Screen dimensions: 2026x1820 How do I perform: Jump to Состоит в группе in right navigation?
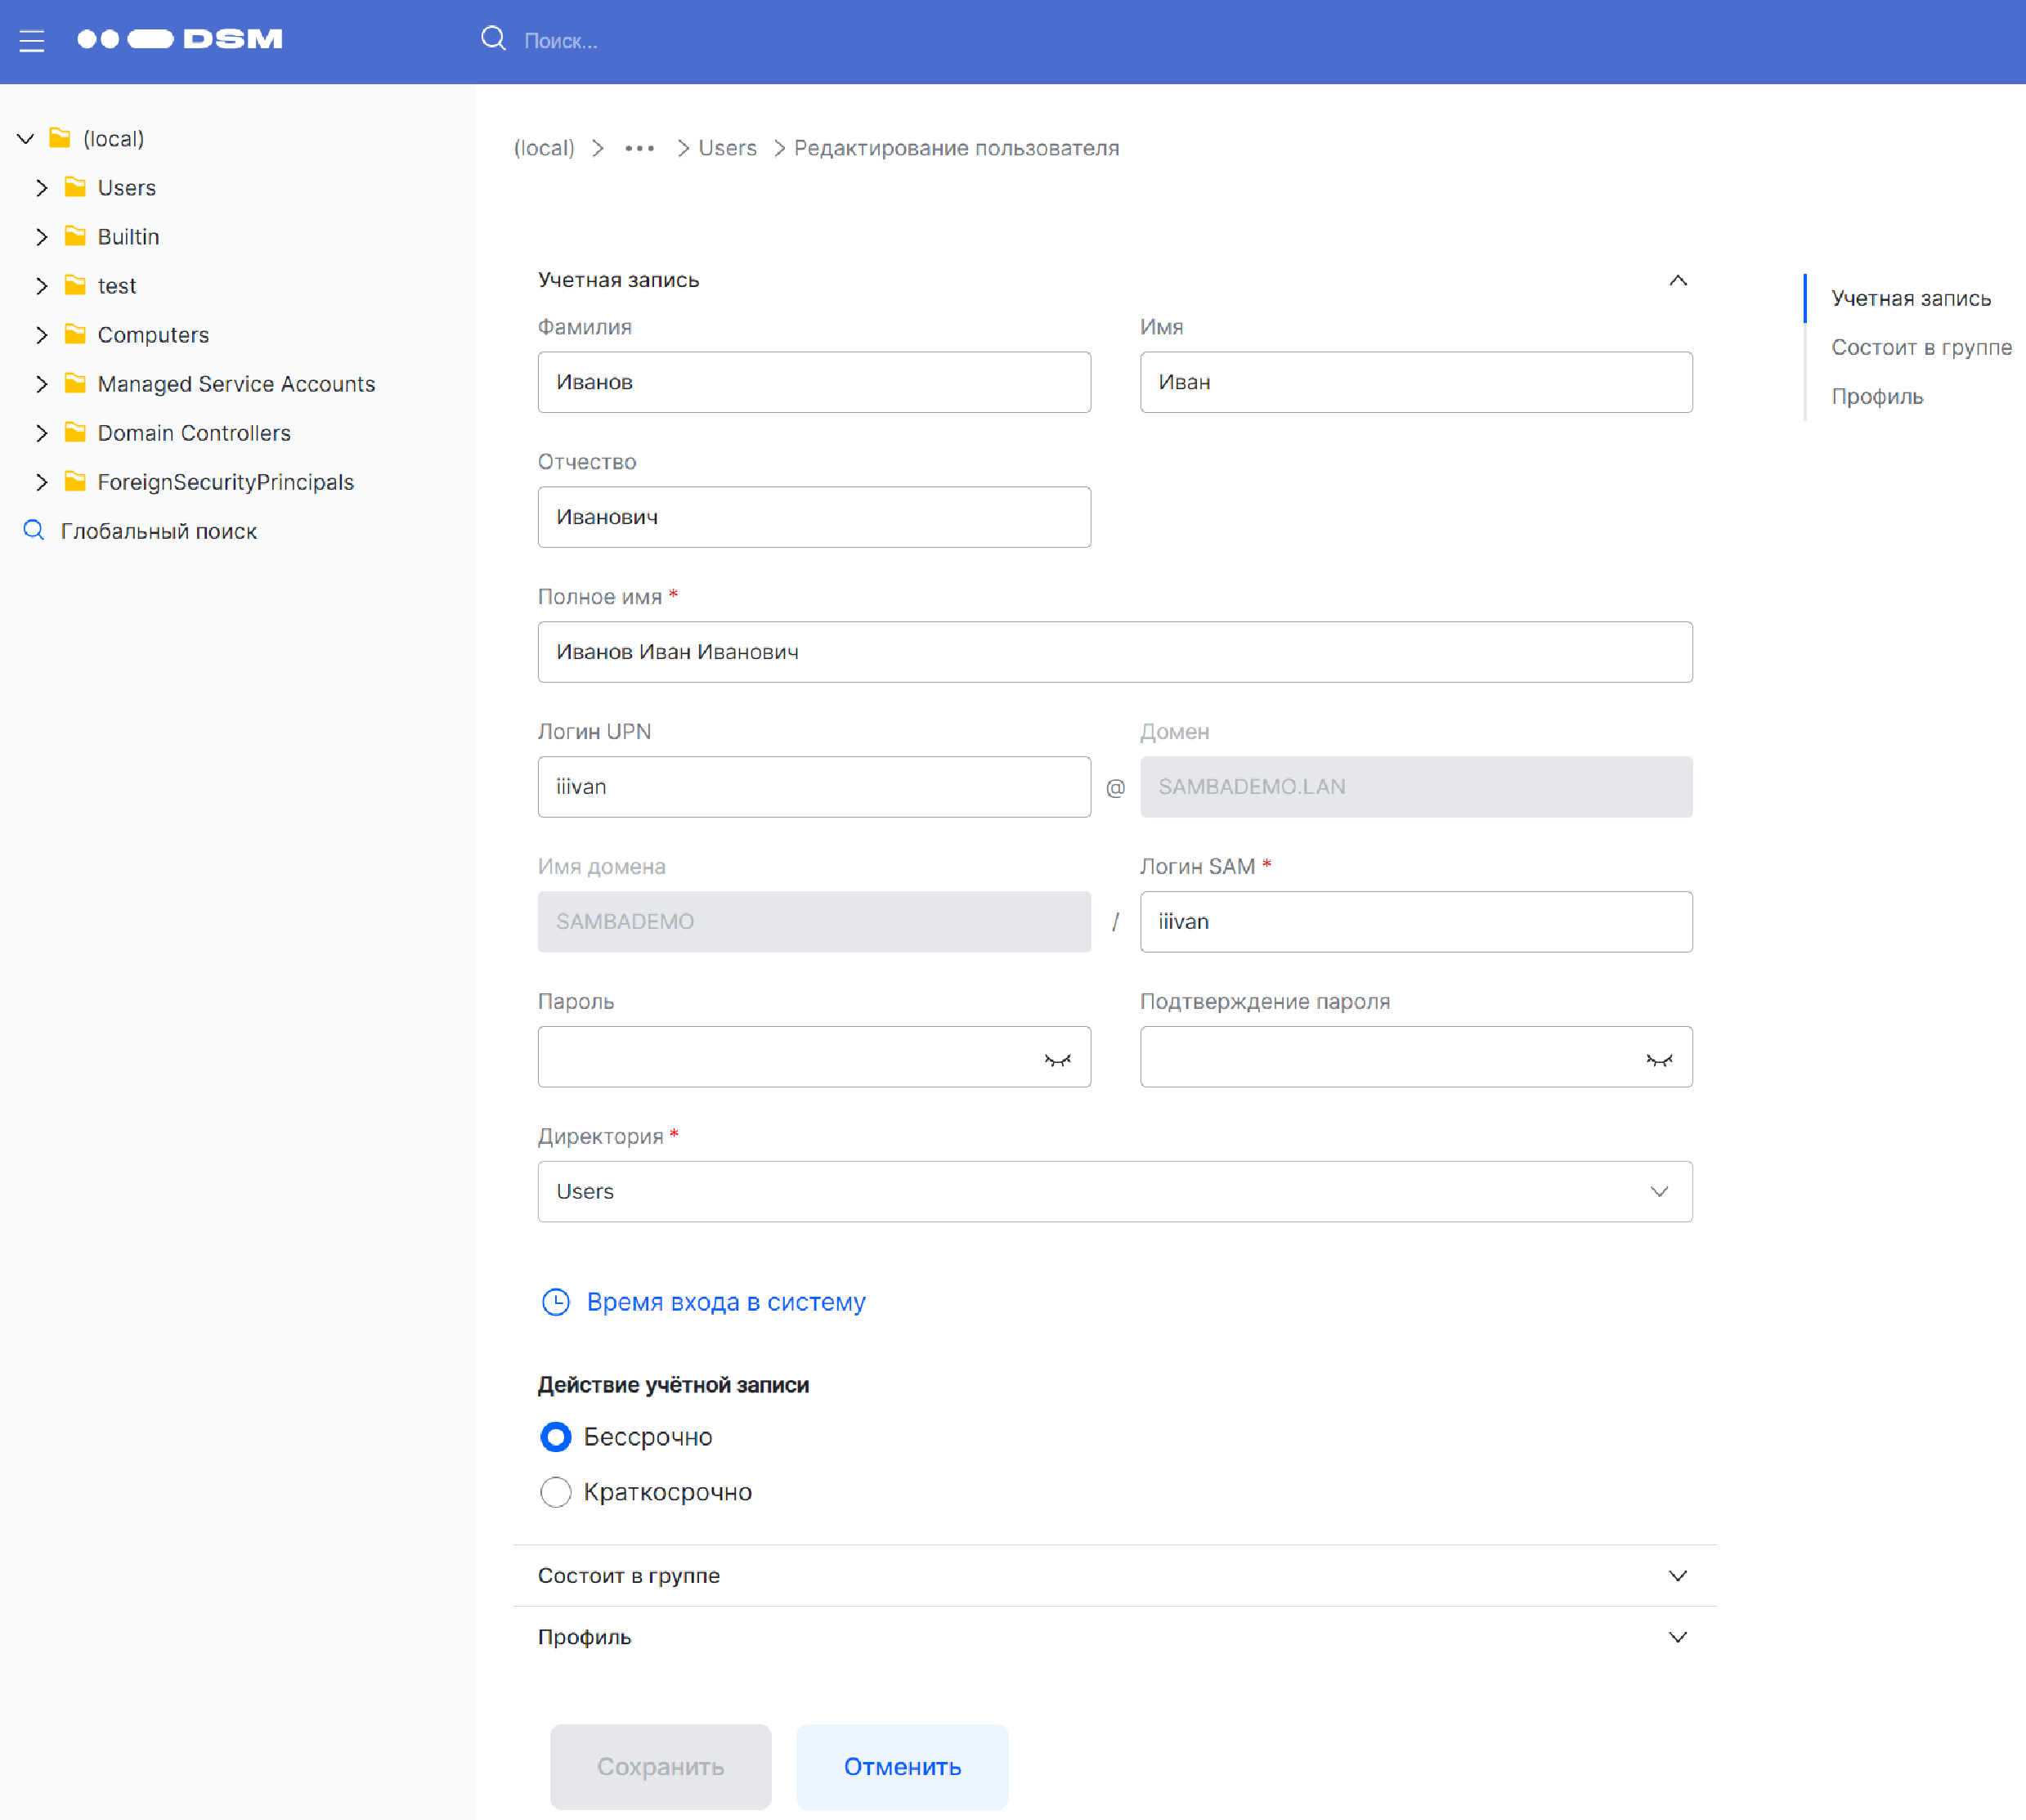tap(1920, 347)
